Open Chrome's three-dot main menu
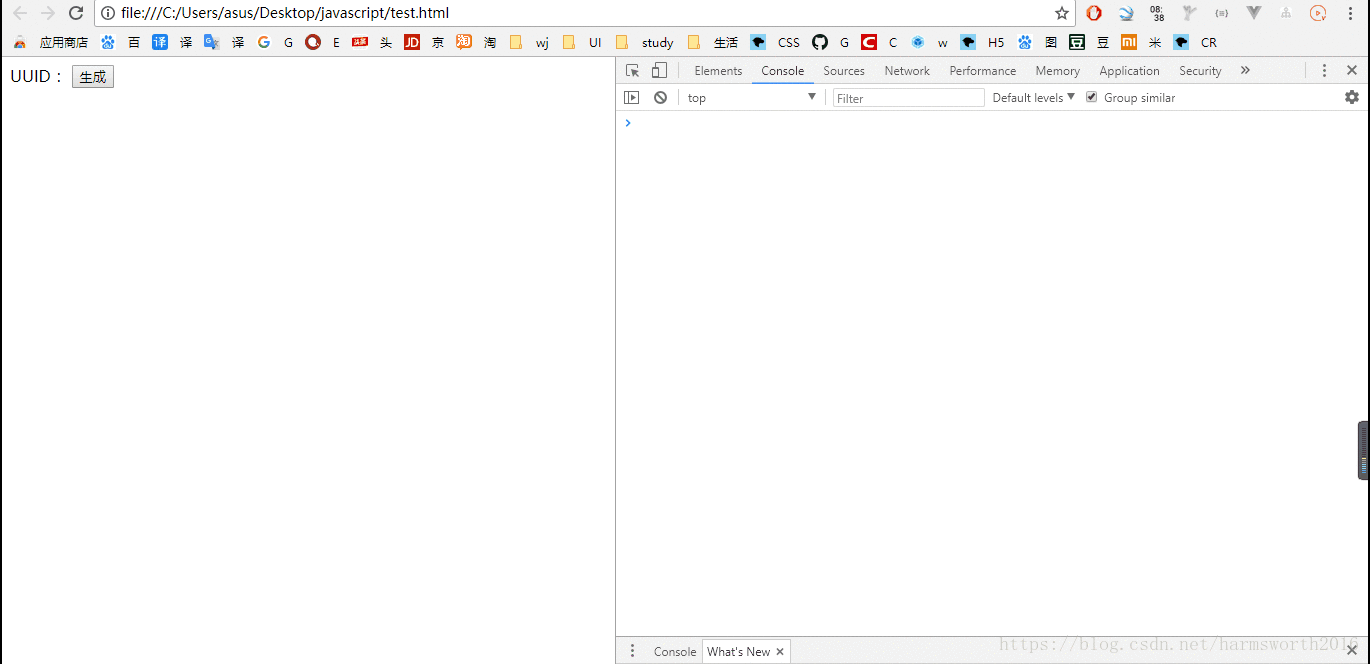 pyautogui.click(x=1350, y=13)
